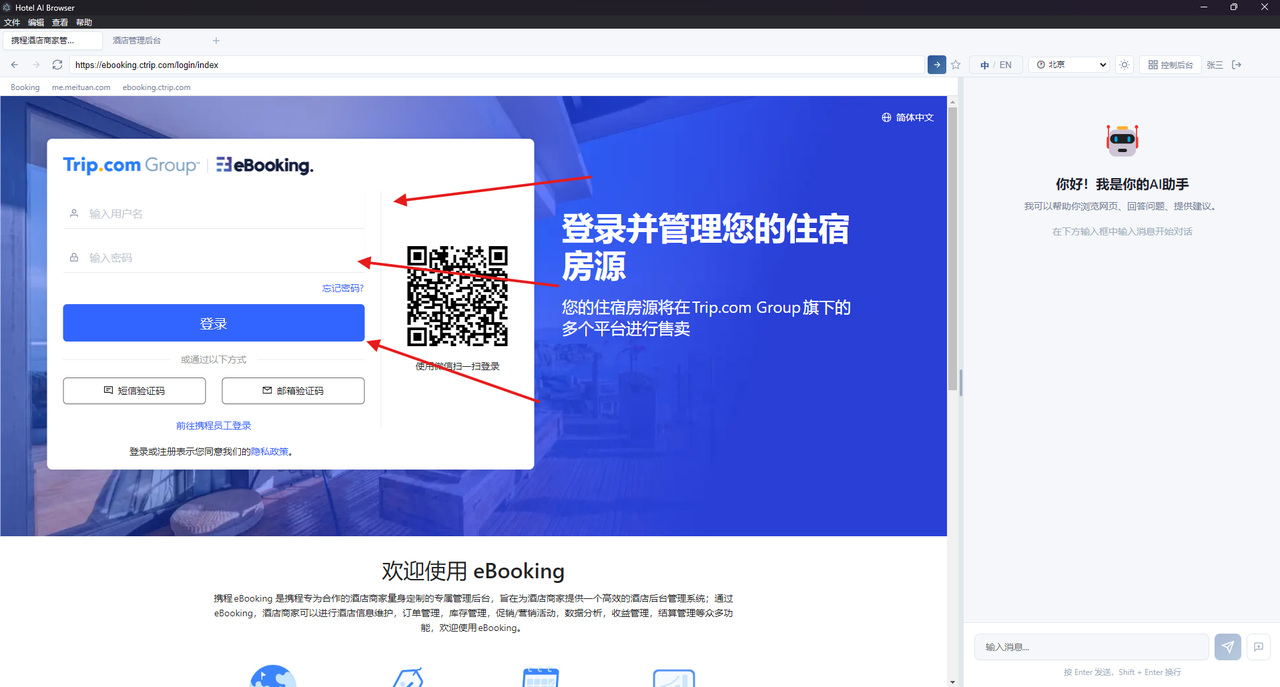The image size is (1280, 687).
Task: Switch to 酒店管理后台 tab
Action: pyautogui.click(x=137, y=41)
